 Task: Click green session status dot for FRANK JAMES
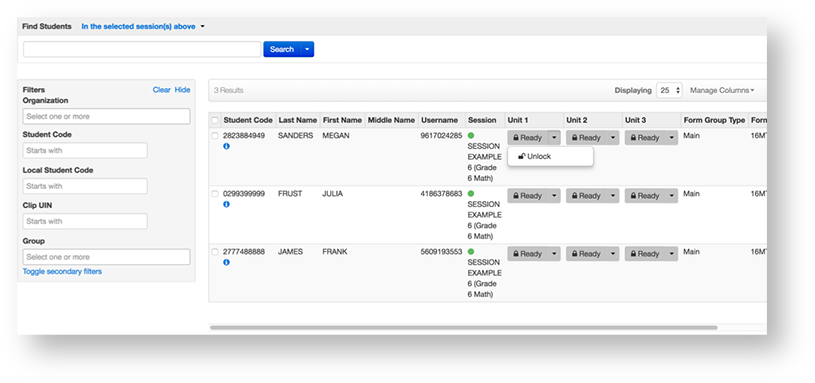(x=471, y=252)
